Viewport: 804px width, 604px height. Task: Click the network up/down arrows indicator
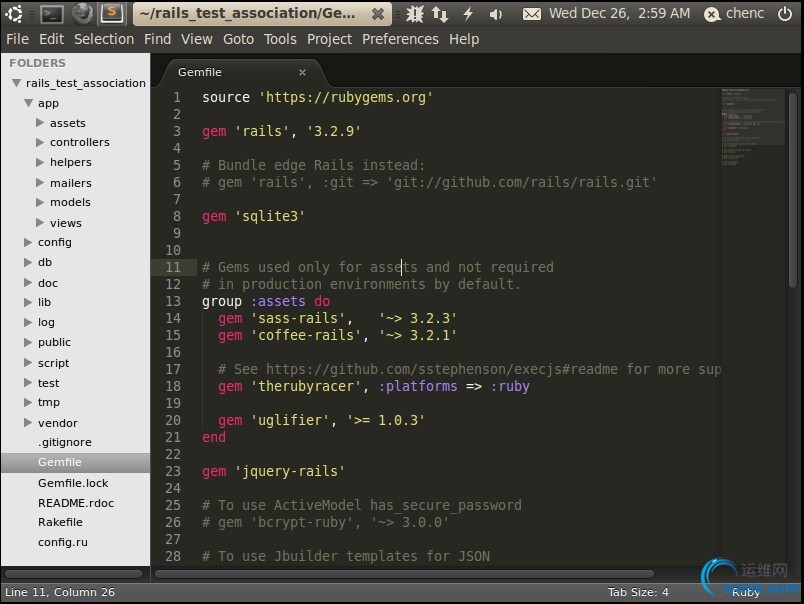(440, 14)
